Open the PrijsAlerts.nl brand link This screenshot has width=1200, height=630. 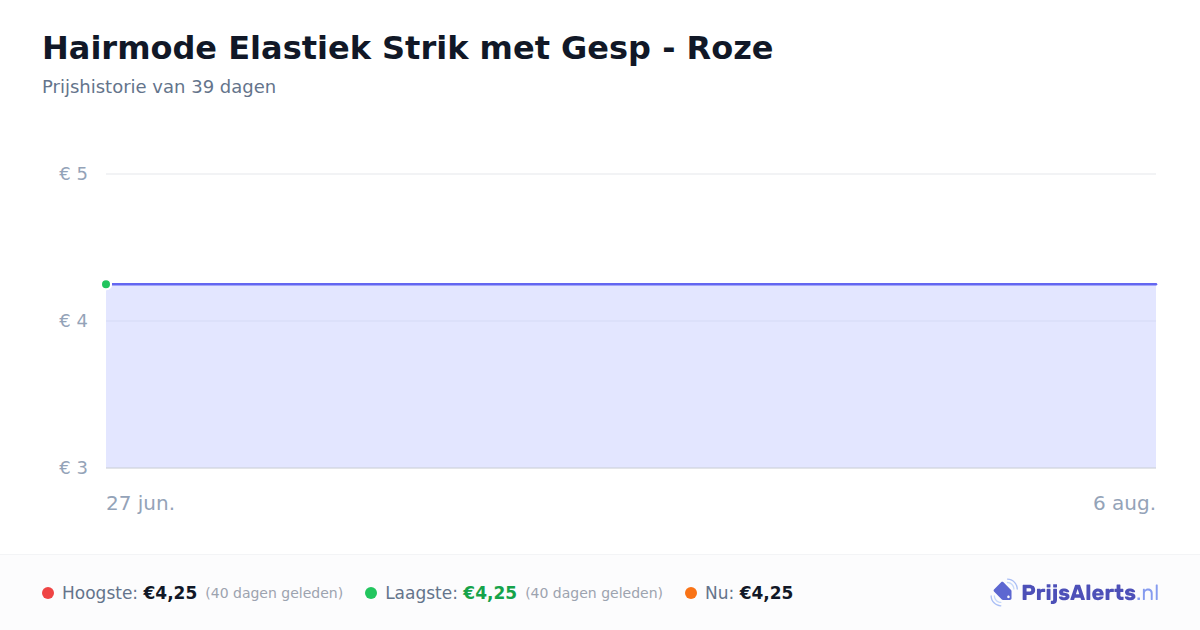pyautogui.click(x=1075, y=593)
